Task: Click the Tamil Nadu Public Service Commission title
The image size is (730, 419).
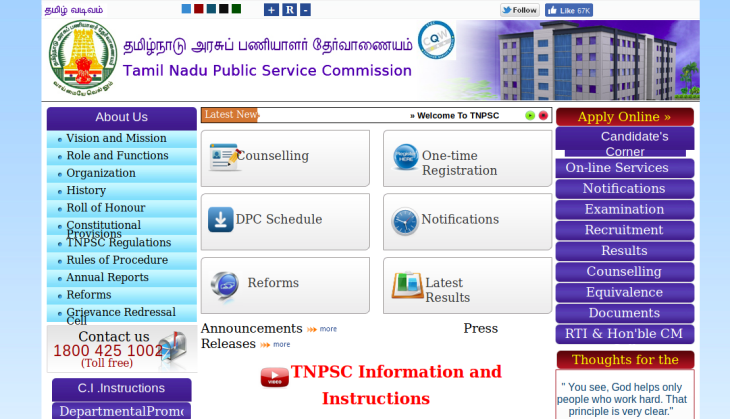Action: (267, 71)
